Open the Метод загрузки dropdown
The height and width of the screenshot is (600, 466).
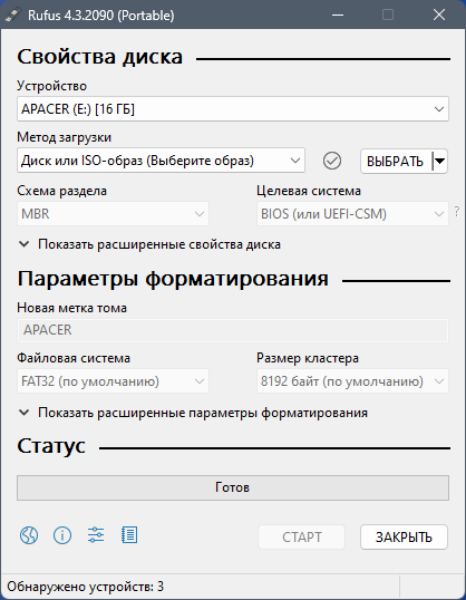pos(161,160)
